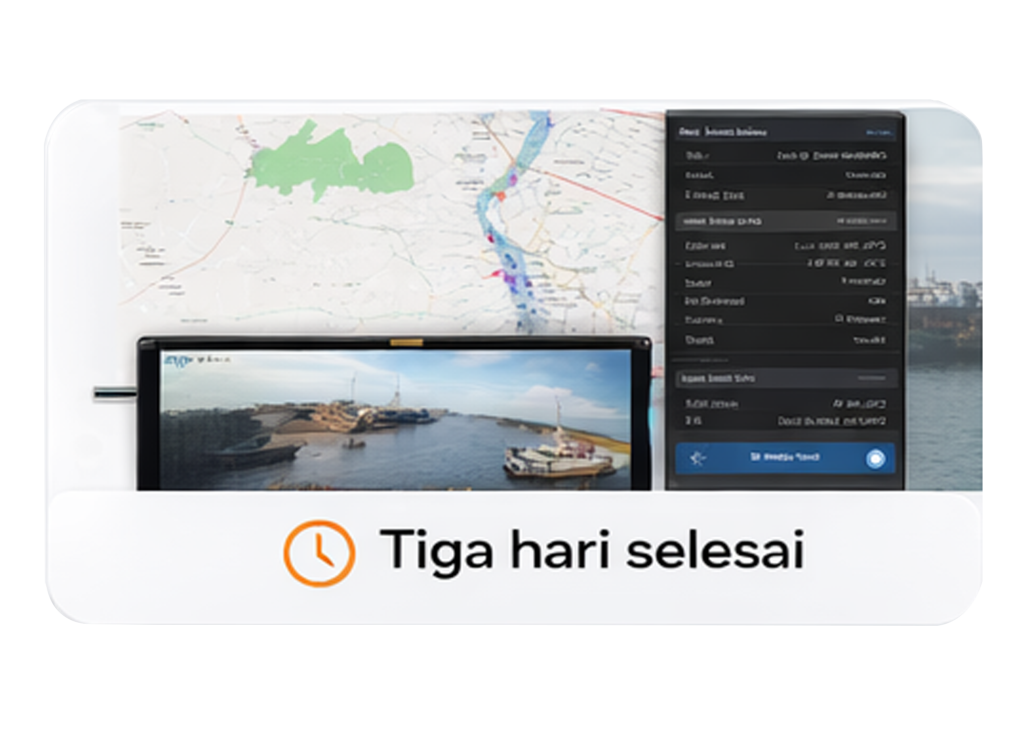Screen dimensions: 1024x731
Task: Select the orange marker on the river map
Action: click(x=502, y=196)
